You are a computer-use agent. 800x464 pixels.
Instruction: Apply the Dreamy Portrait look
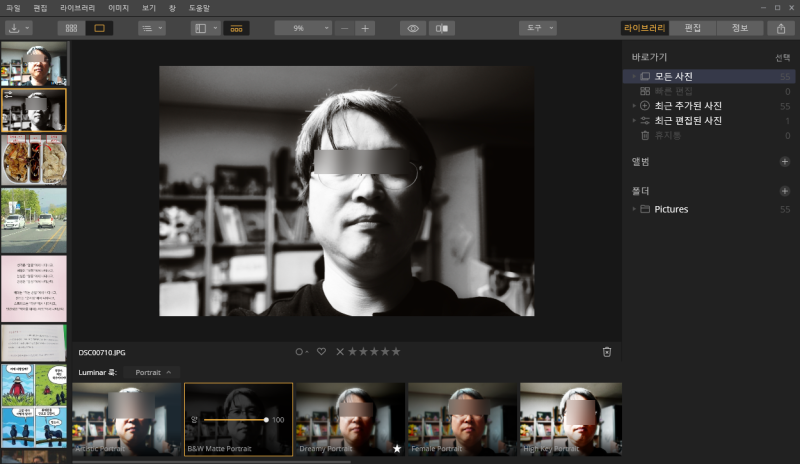point(350,419)
